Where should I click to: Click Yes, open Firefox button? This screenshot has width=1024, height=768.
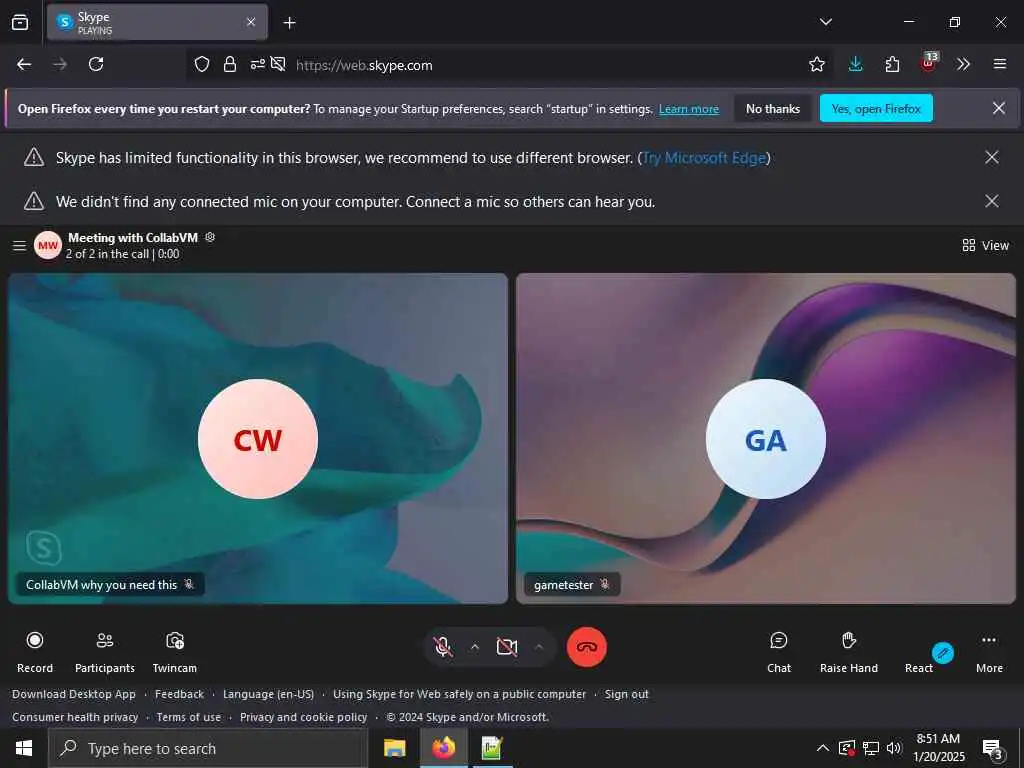tap(876, 108)
